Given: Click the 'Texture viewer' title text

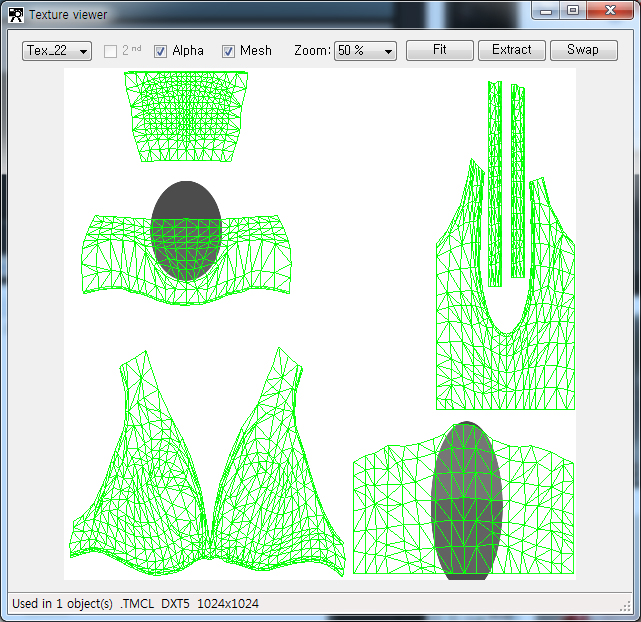Looking at the screenshot, I should (68, 15).
